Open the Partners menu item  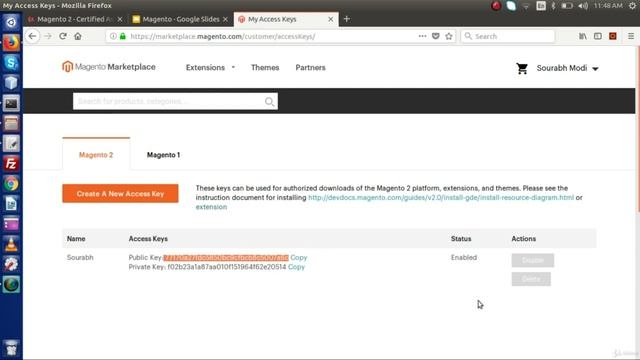click(310, 68)
